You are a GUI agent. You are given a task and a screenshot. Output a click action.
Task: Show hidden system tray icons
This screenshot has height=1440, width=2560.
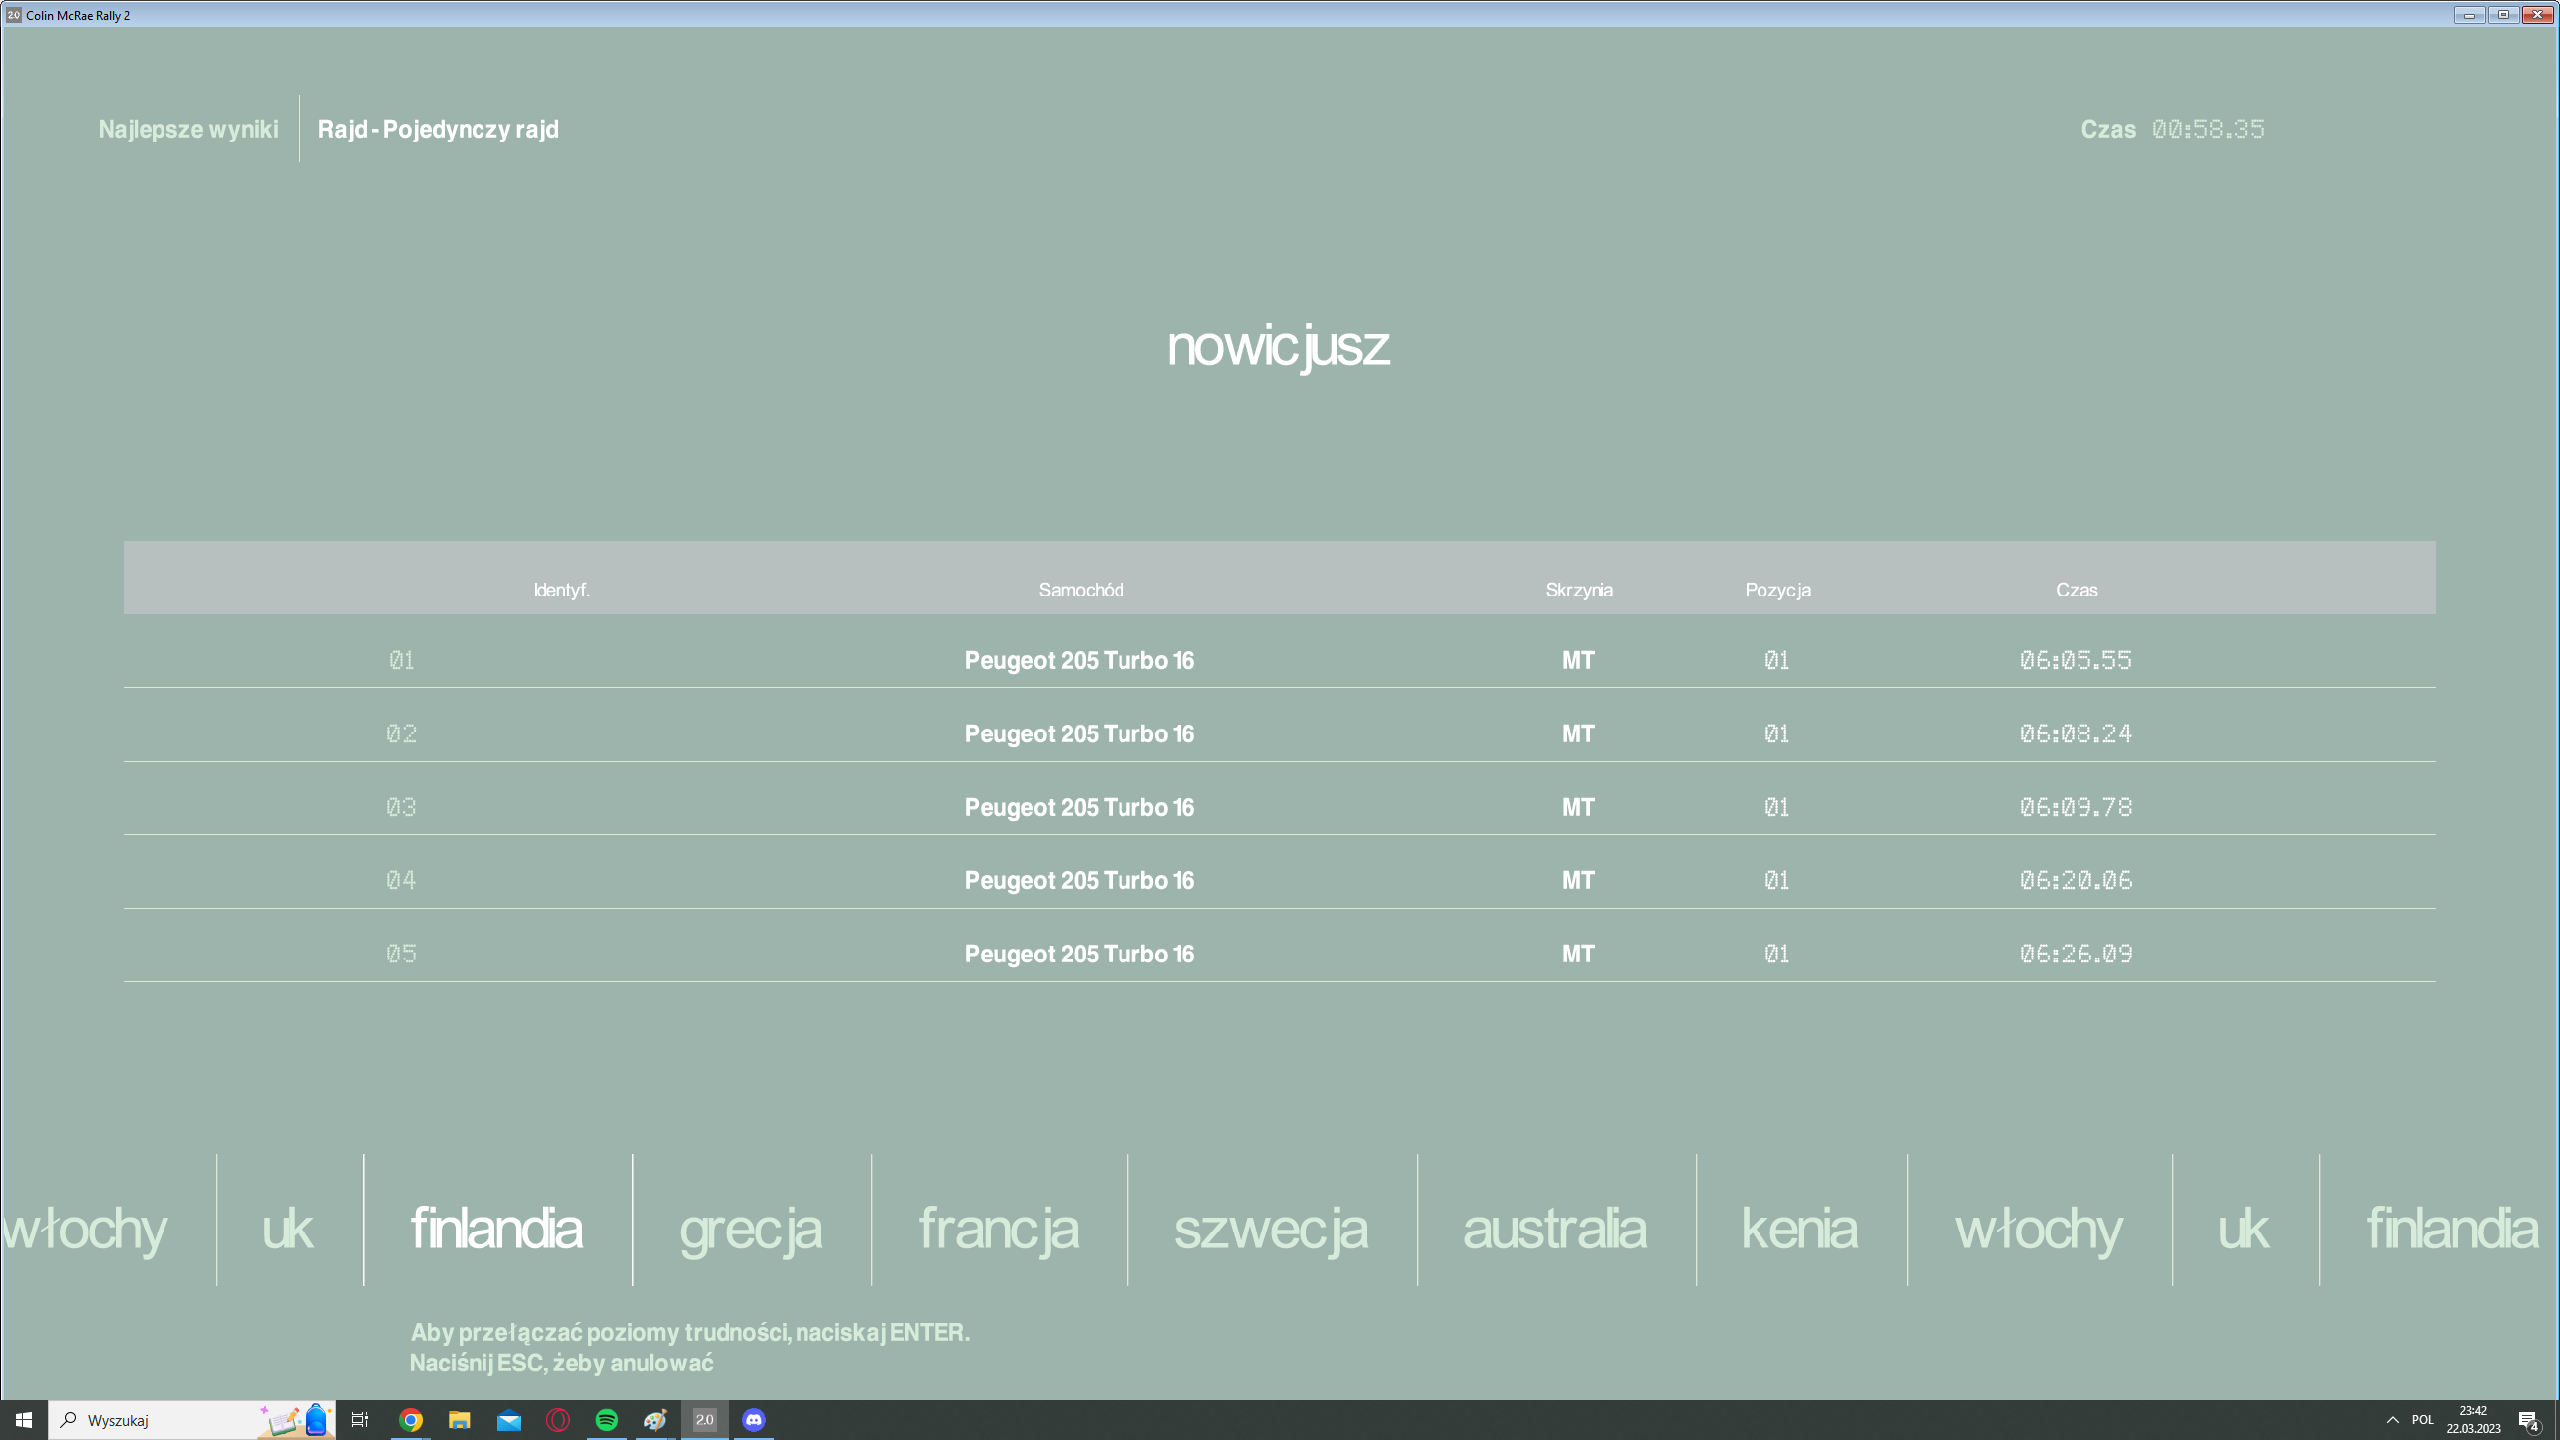tap(2392, 1420)
